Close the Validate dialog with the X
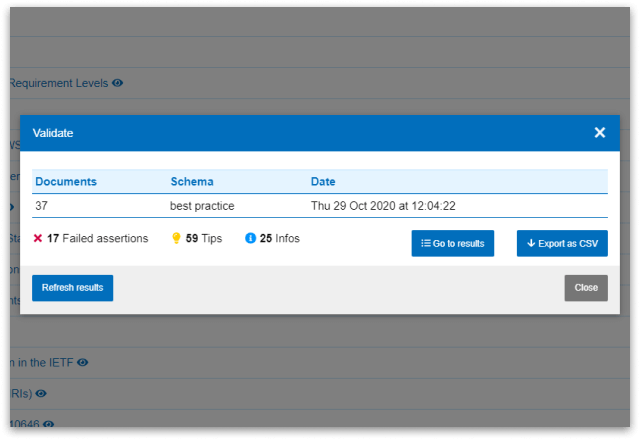 (599, 132)
